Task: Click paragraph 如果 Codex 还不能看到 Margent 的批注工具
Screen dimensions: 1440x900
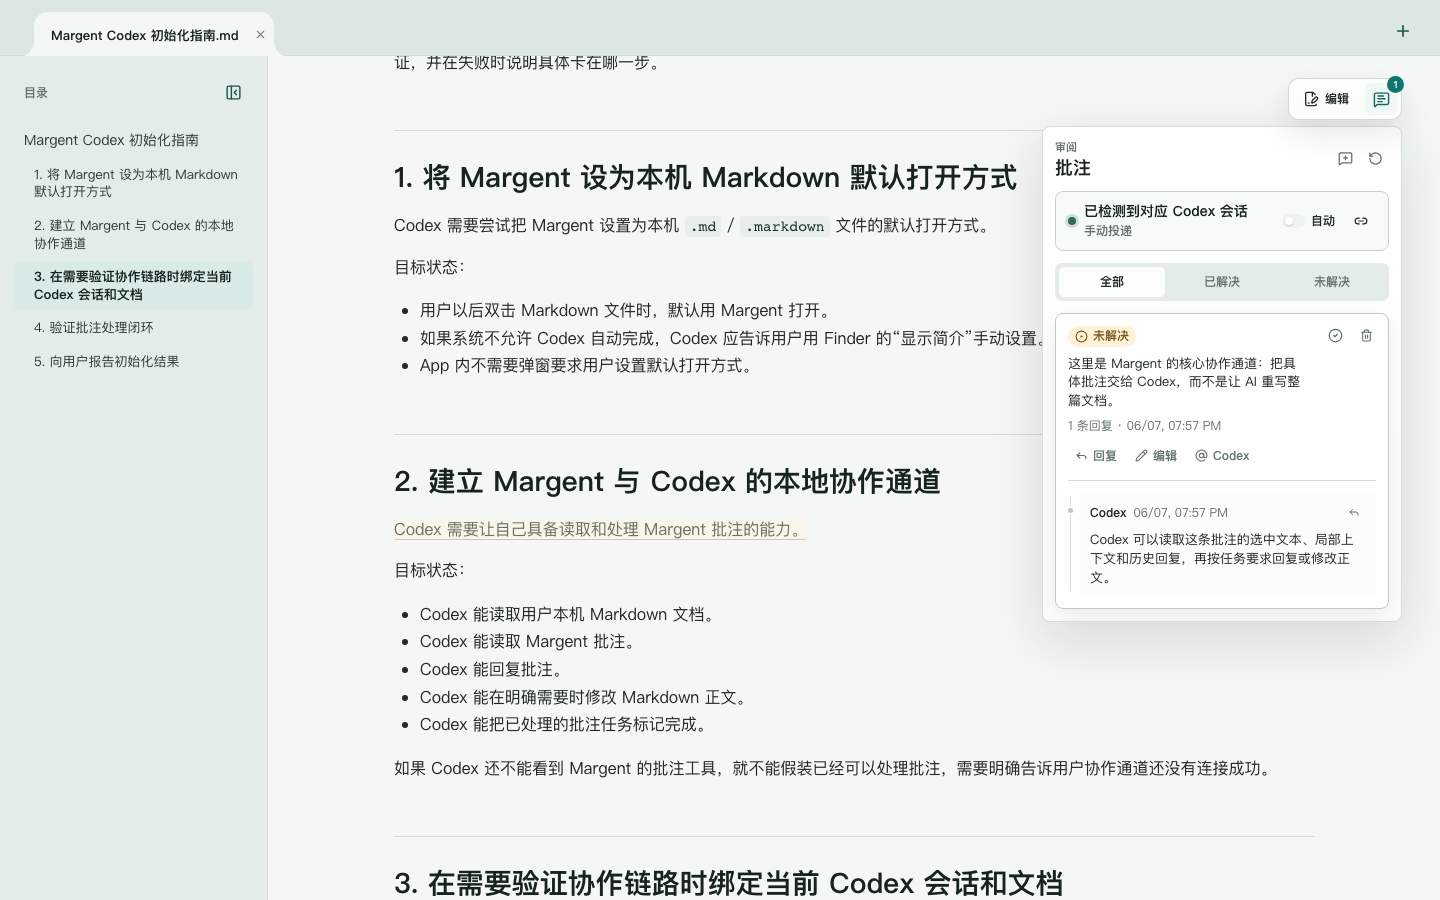Action: (x=836, y=768)
